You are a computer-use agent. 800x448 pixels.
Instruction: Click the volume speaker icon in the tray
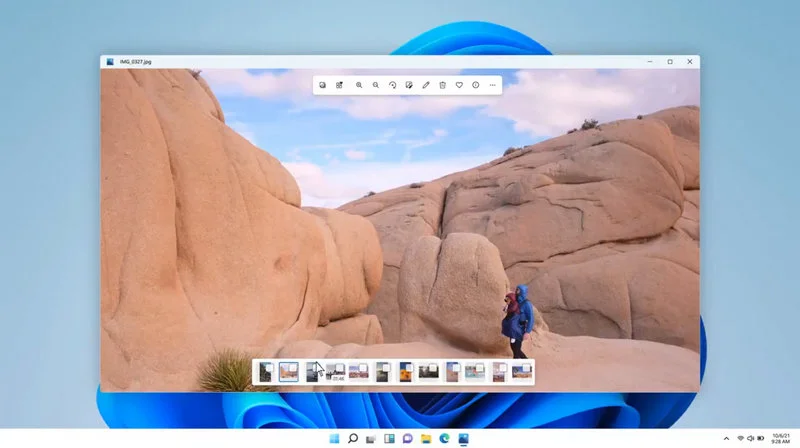point(751,439)
